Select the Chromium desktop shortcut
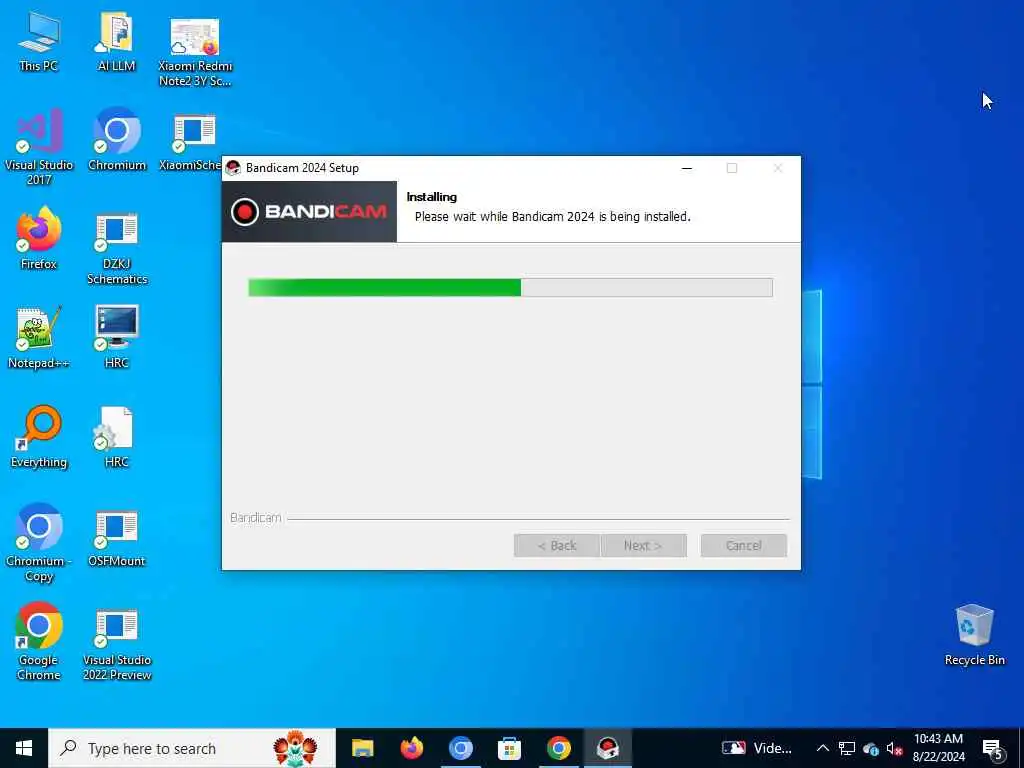Screen dimensions: 1024x768 coord(116,140)
